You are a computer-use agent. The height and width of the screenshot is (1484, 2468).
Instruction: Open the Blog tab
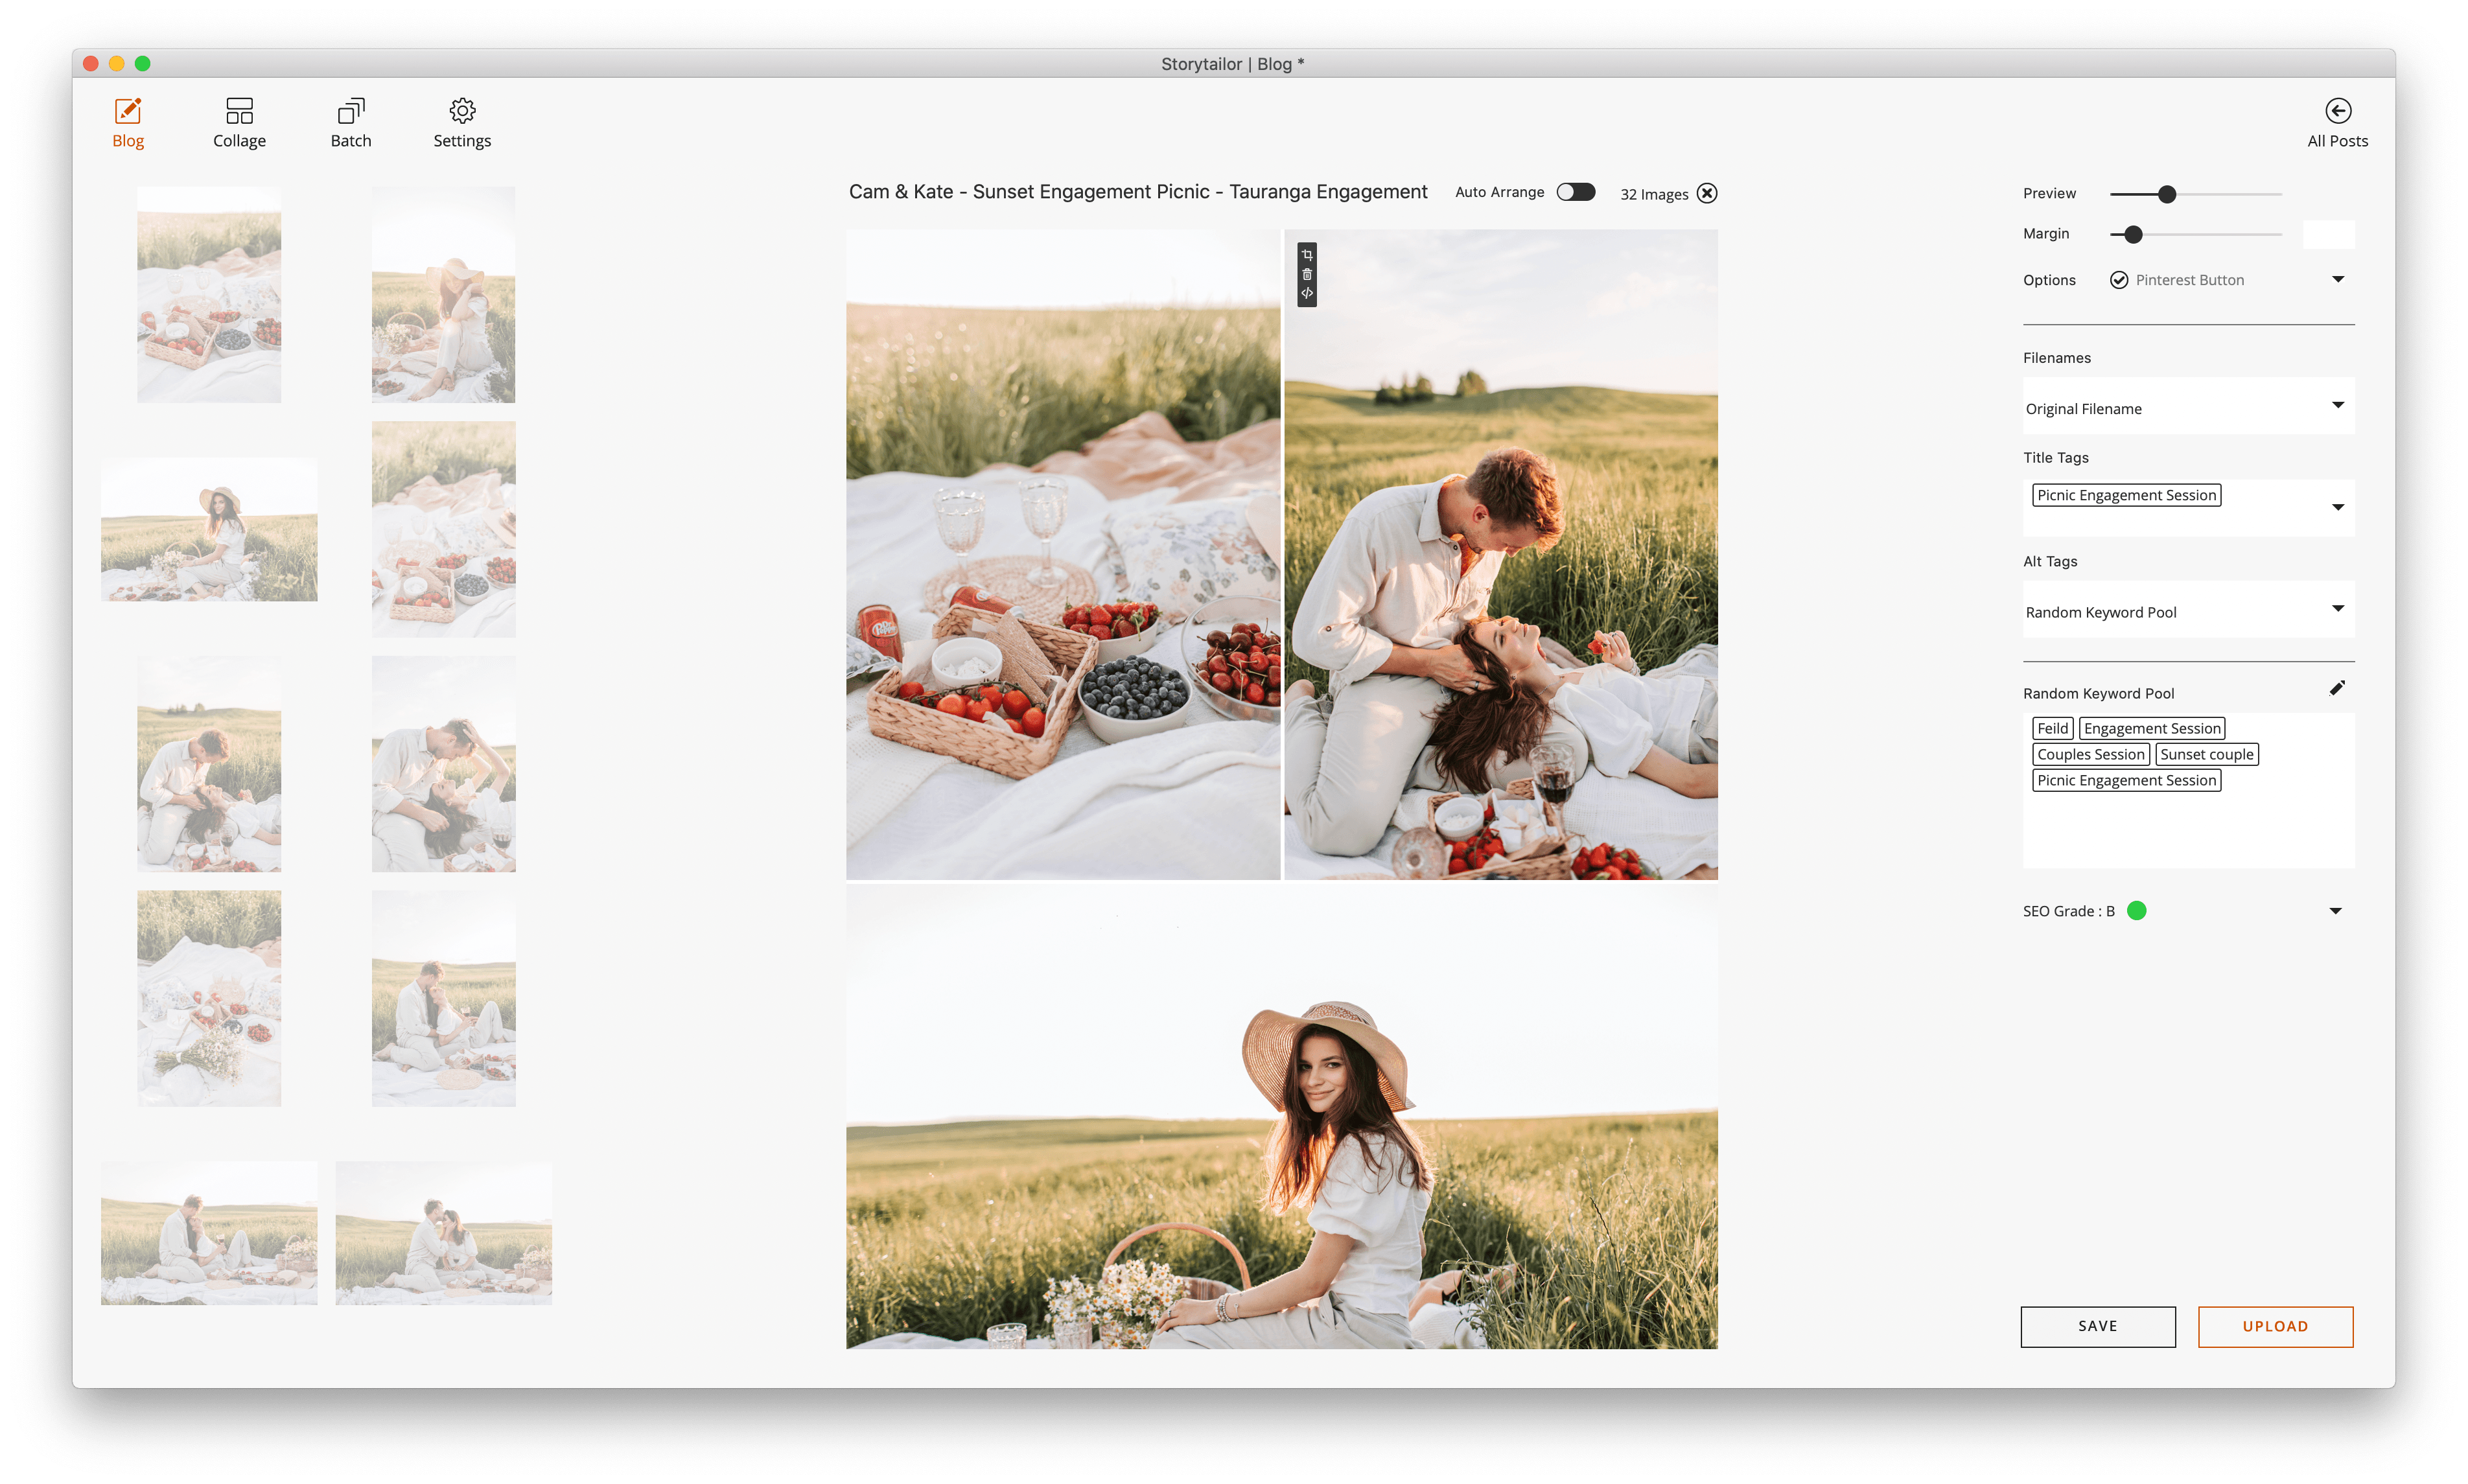tap(128, 123)
